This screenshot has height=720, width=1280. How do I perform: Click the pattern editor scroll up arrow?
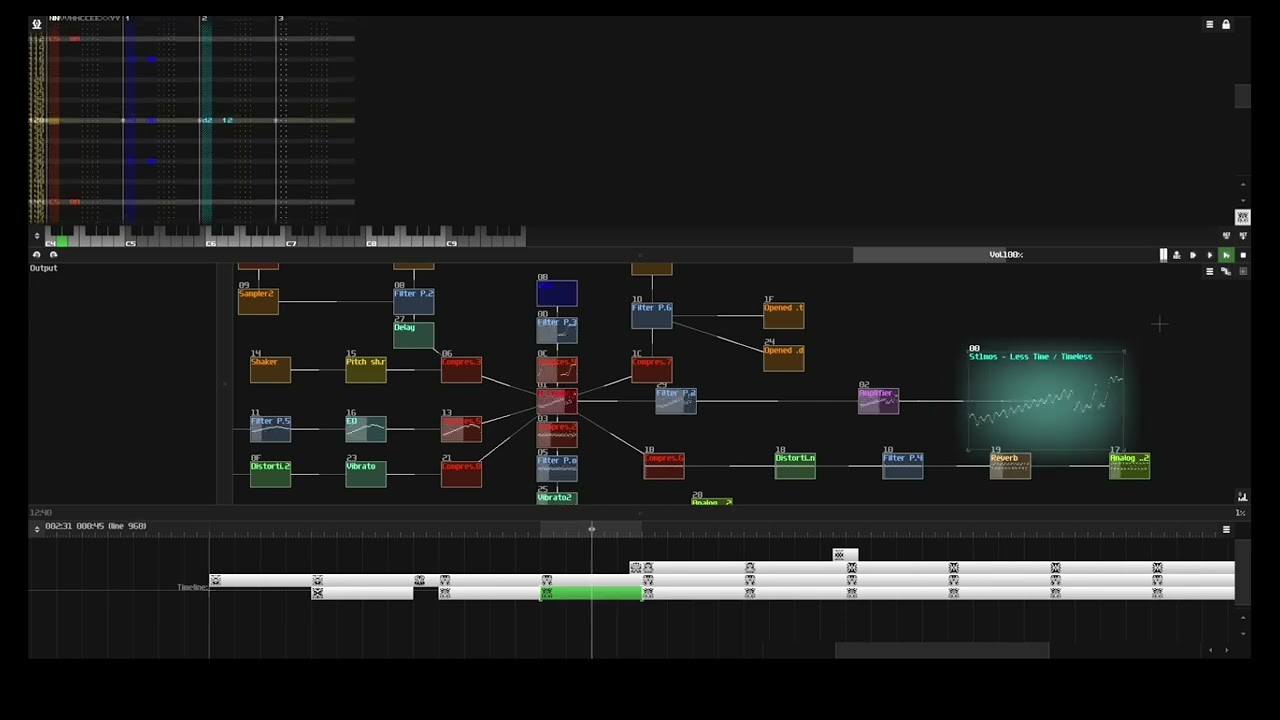pyautogui.click(x=1243, y=184)
